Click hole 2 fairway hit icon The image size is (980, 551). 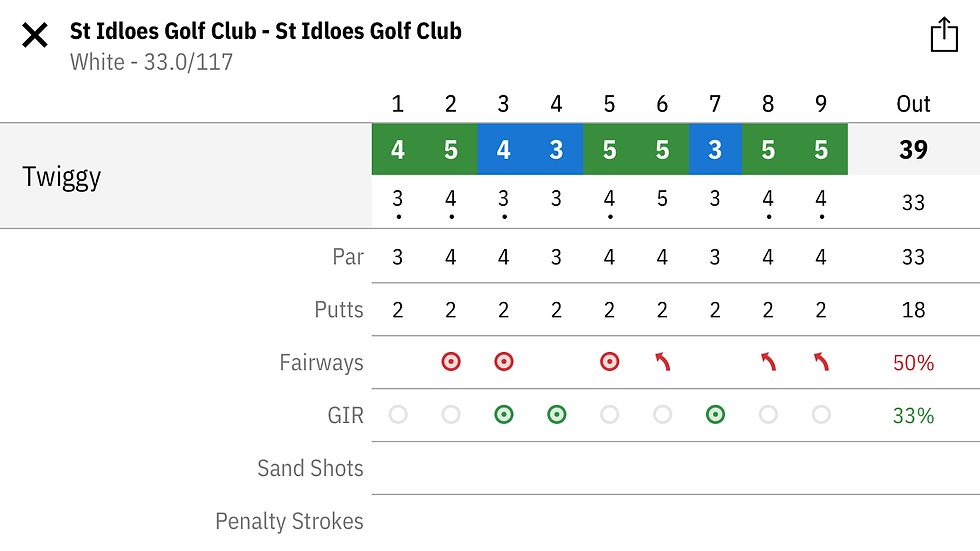(451, 362)
